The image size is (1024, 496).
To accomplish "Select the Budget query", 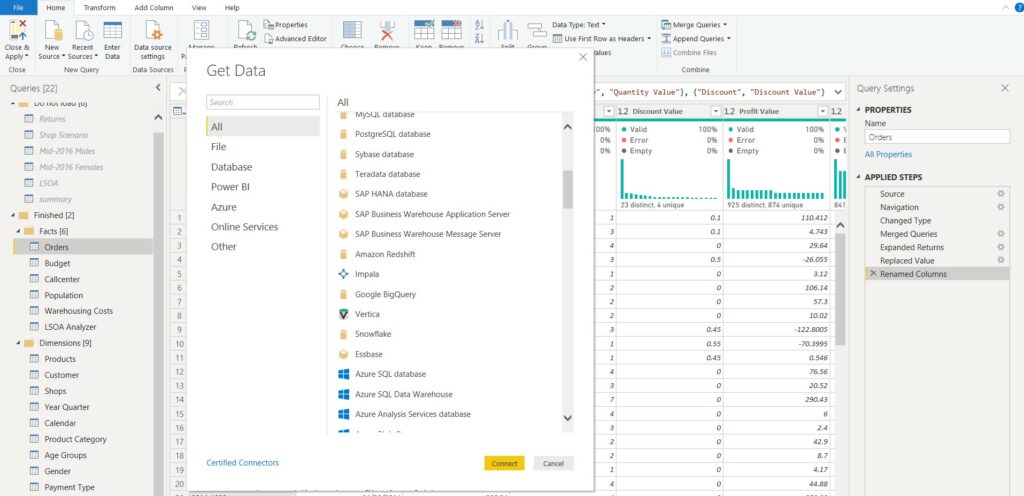I will coord(57,264).
